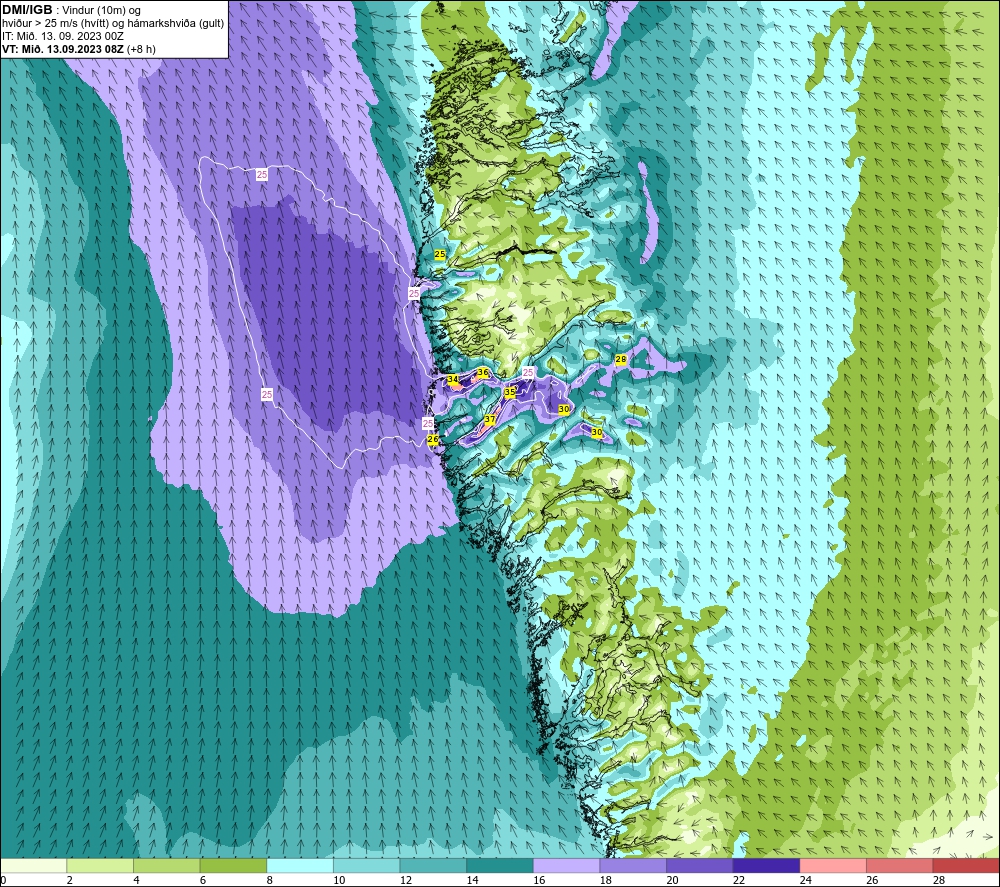The image size is (1000, 887).
Task: Select the medium purple 18–20 m/s legend swatch
Action: tap(633, 865)
